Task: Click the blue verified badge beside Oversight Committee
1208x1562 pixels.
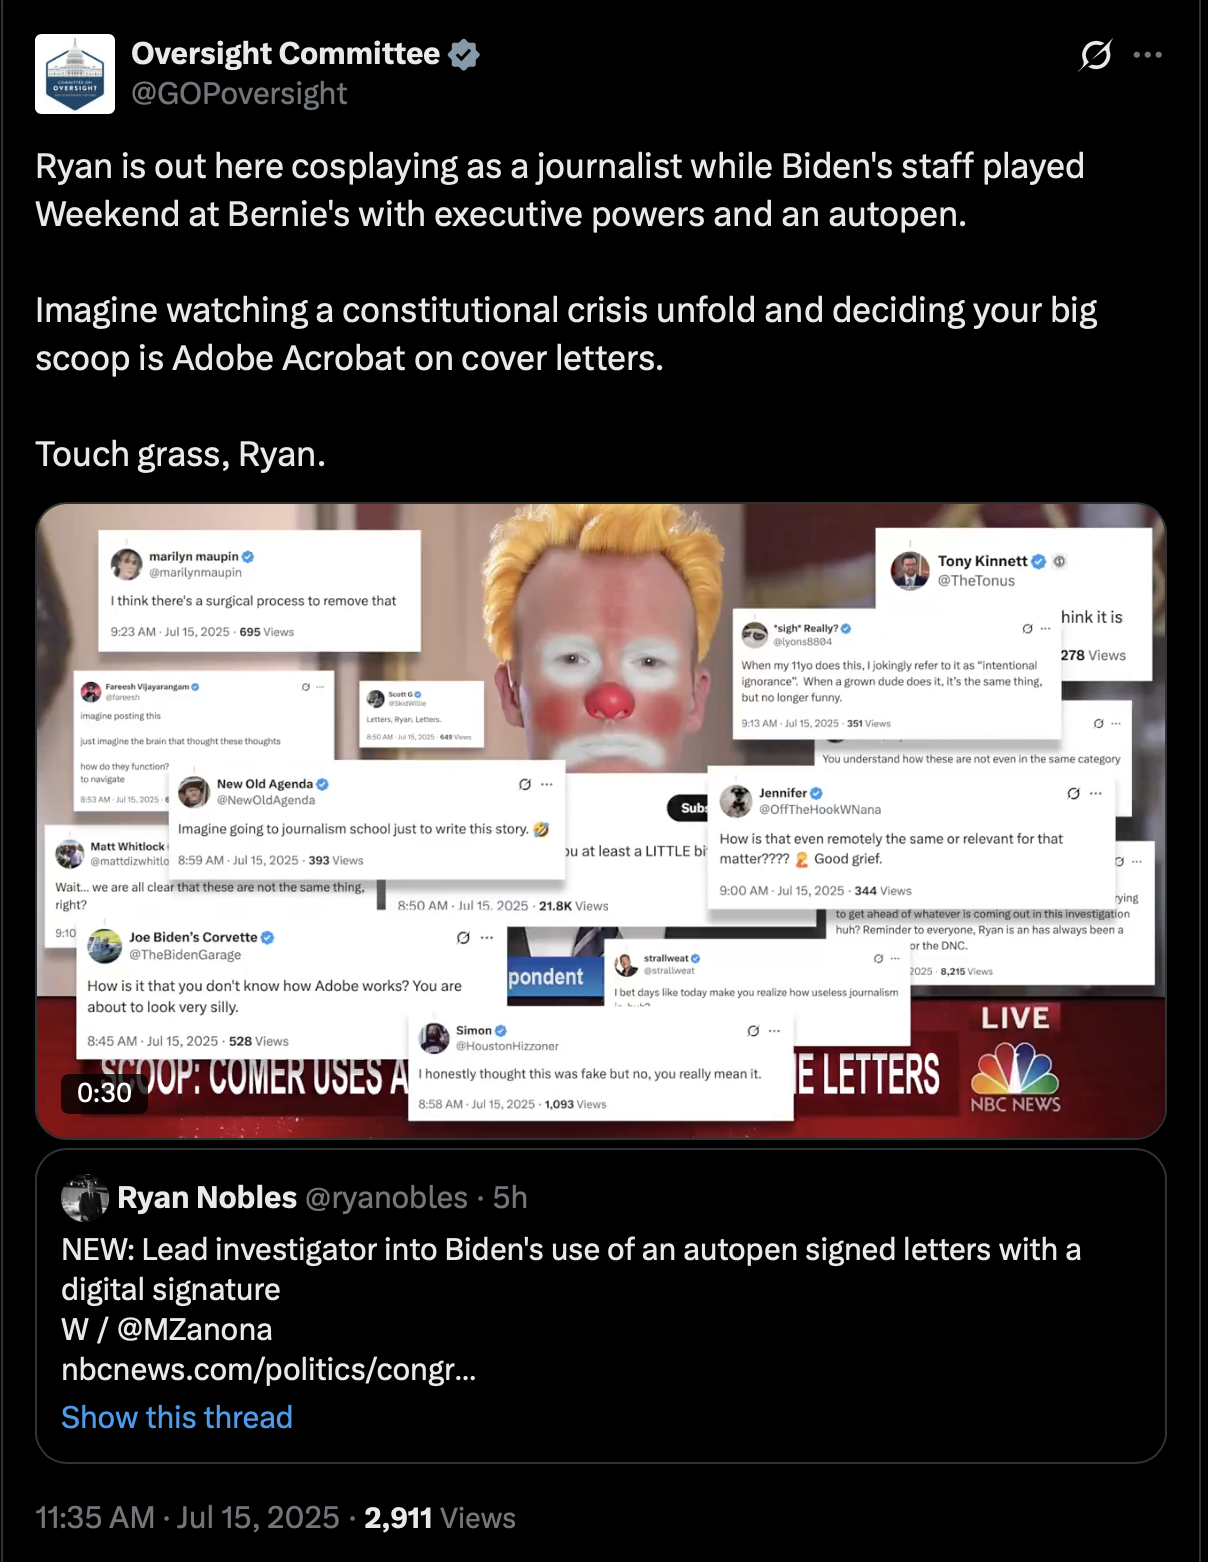Action: click(464, 54)
